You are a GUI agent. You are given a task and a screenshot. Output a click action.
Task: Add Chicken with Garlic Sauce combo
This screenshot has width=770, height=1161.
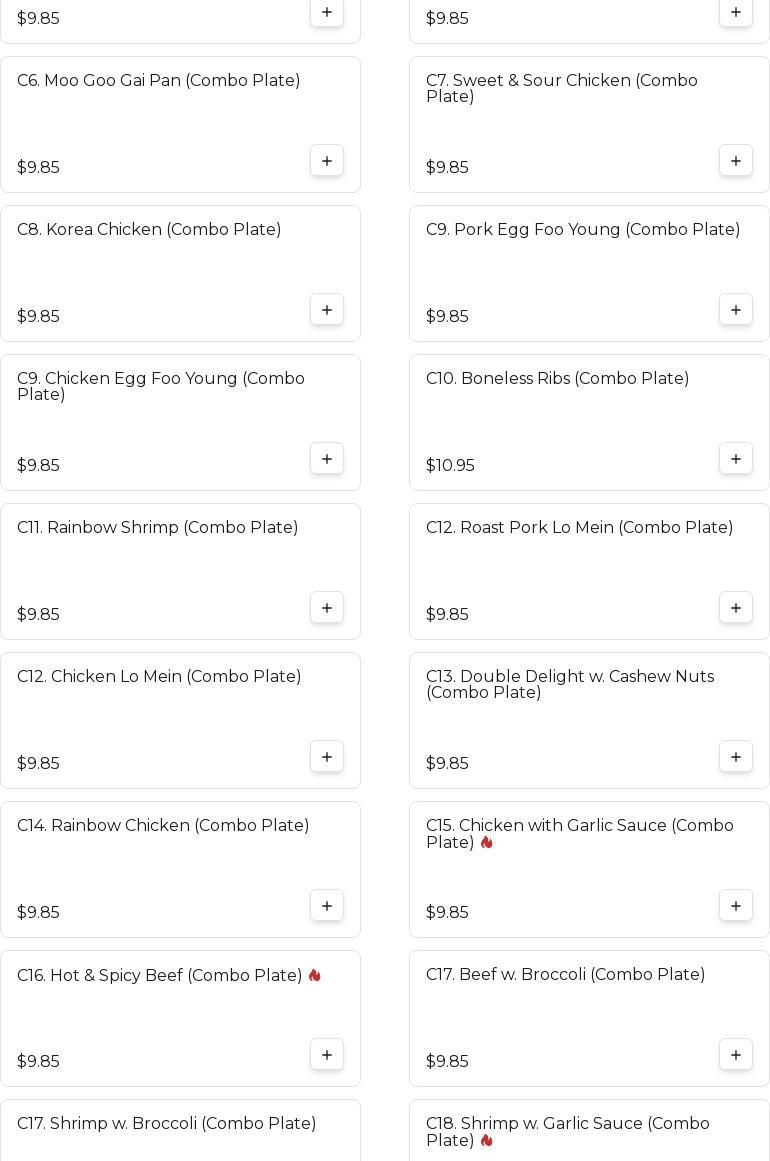[x=736, y=906]
